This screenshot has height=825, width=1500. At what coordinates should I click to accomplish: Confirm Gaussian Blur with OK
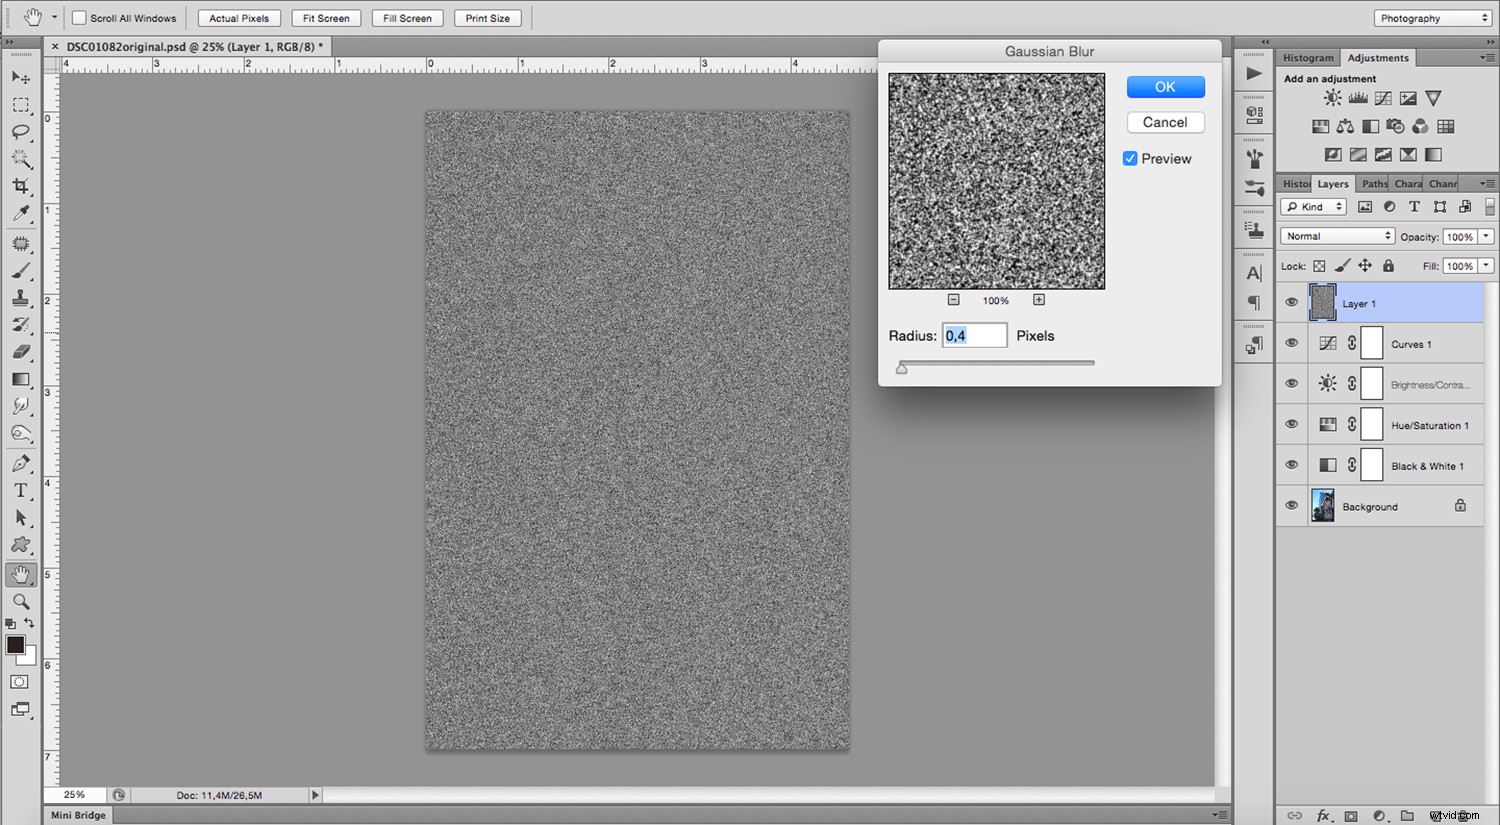[1164, 87]
